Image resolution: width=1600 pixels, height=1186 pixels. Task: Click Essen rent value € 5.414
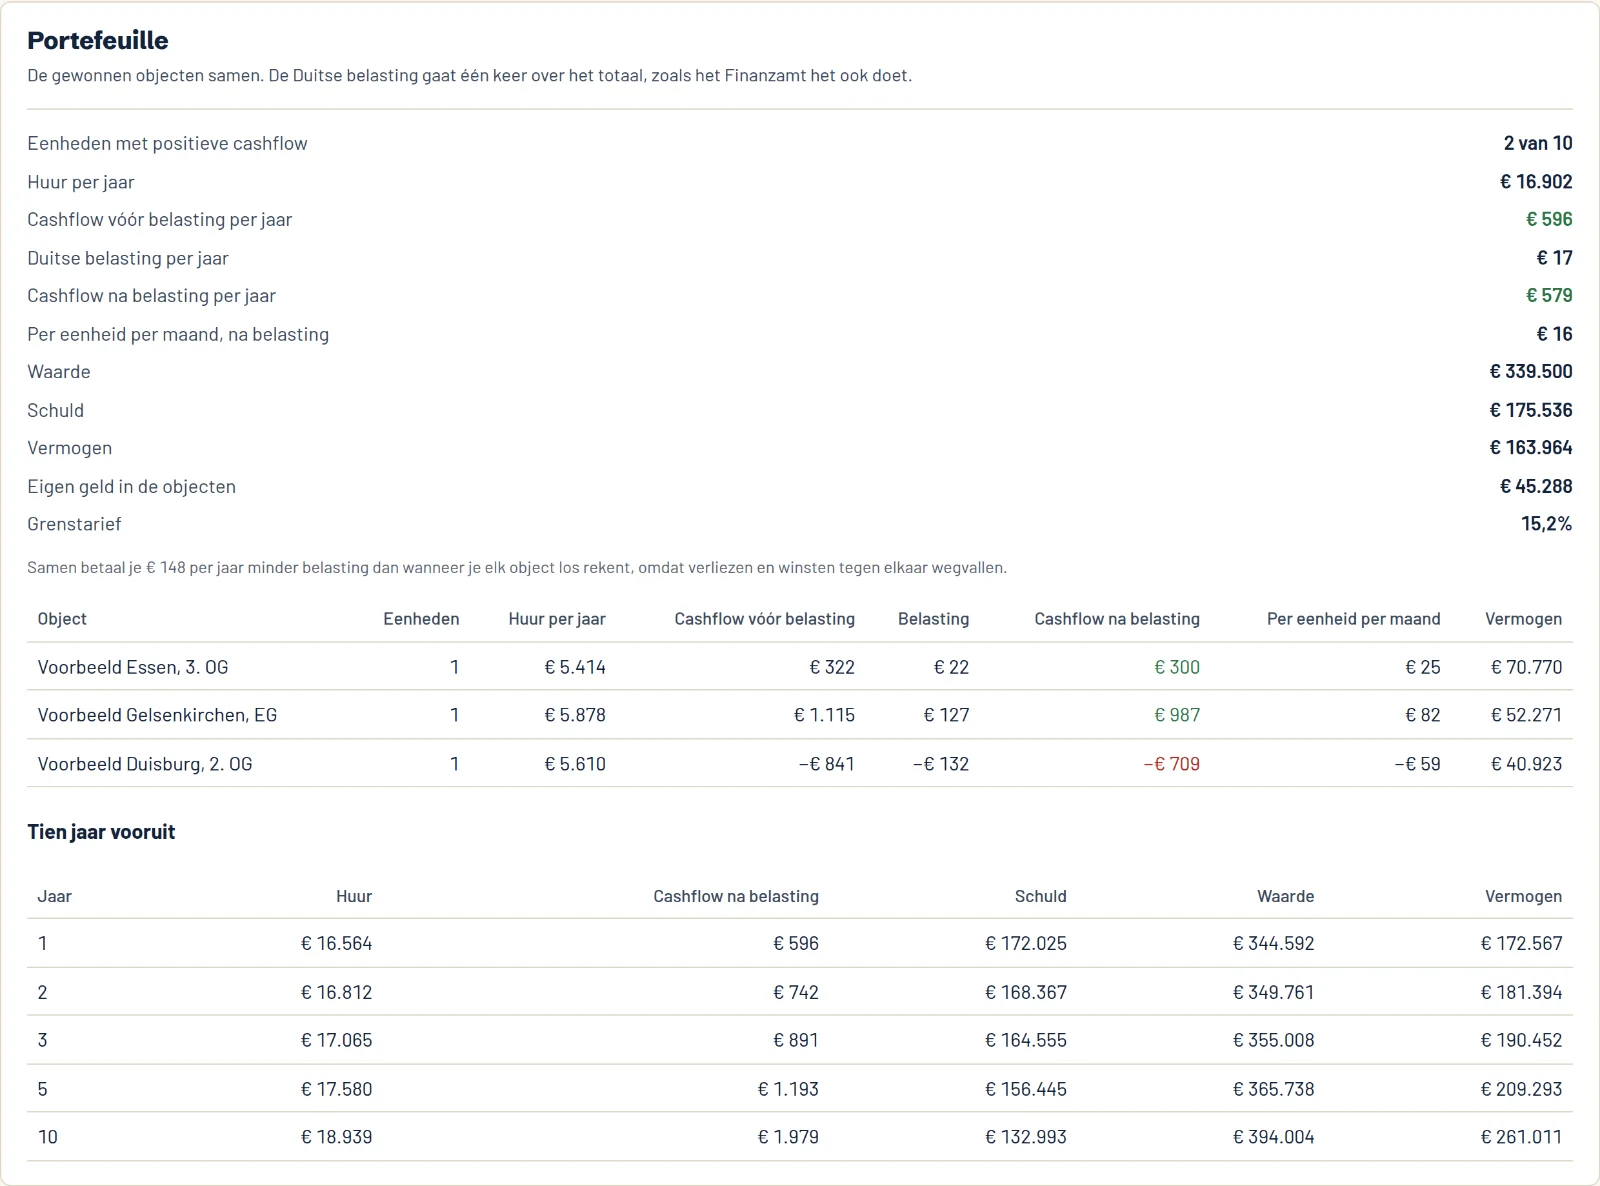575,667
